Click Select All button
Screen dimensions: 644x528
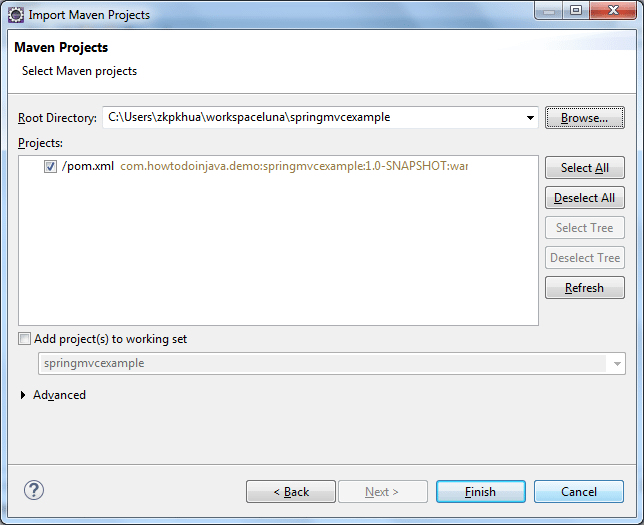pos(584,168)
